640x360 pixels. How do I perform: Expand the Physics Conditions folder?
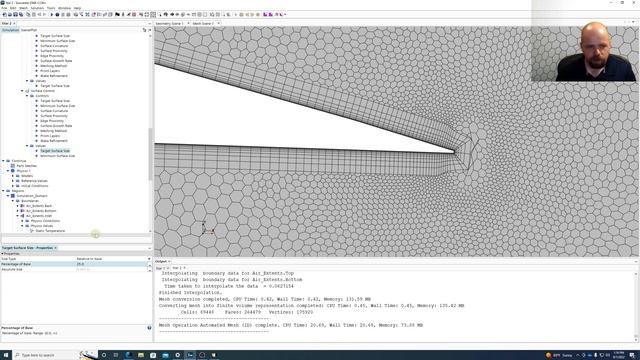[22, 221]
